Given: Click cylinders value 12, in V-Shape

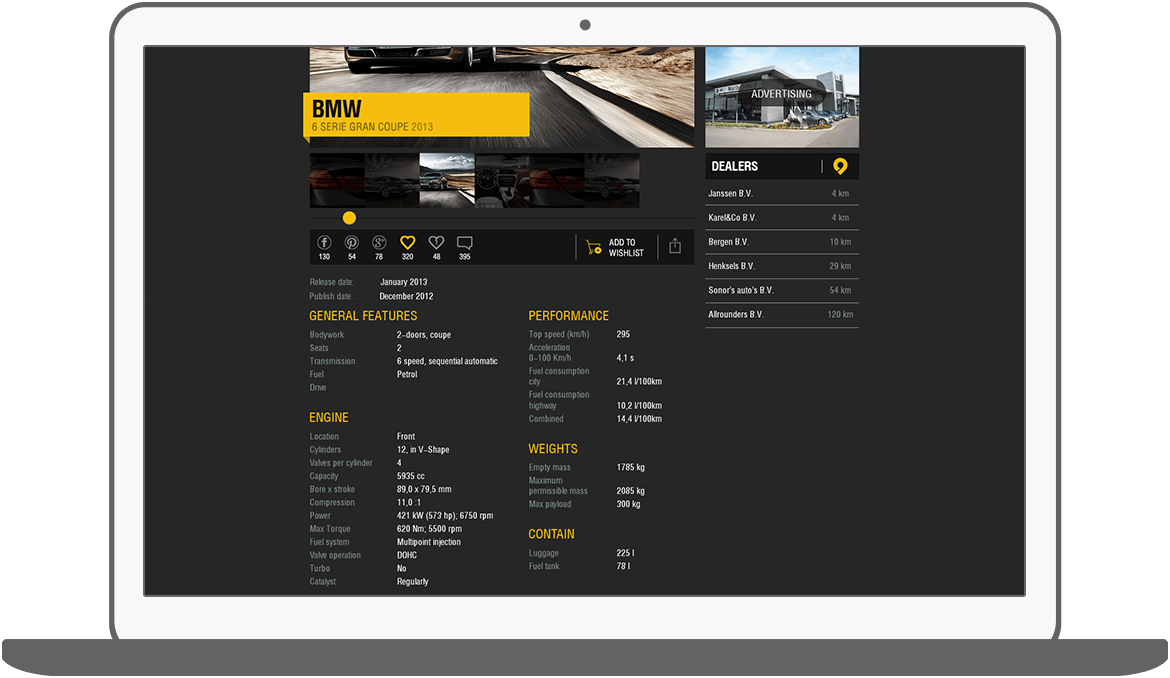Looking at the screenshot, I should pos(423,450).
